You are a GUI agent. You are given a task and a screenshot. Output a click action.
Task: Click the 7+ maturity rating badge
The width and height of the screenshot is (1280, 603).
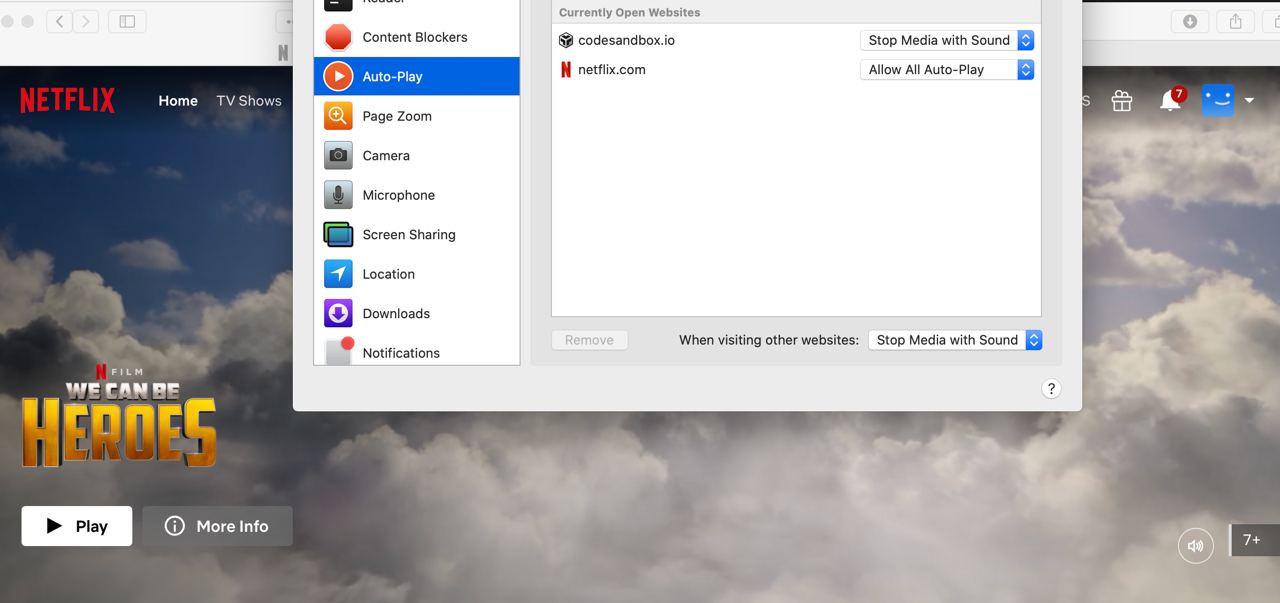[x=1254, y=540]
